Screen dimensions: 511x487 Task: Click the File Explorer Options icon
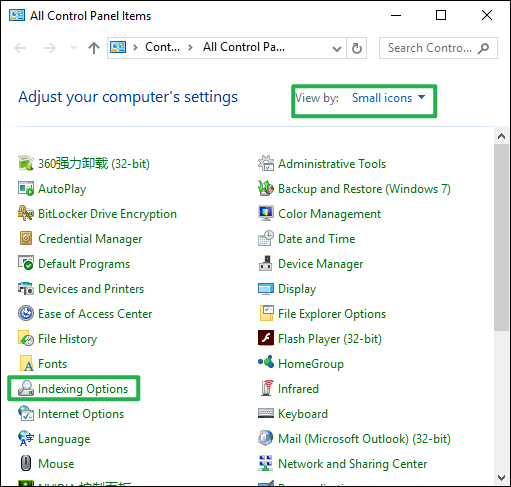point(266,314)
